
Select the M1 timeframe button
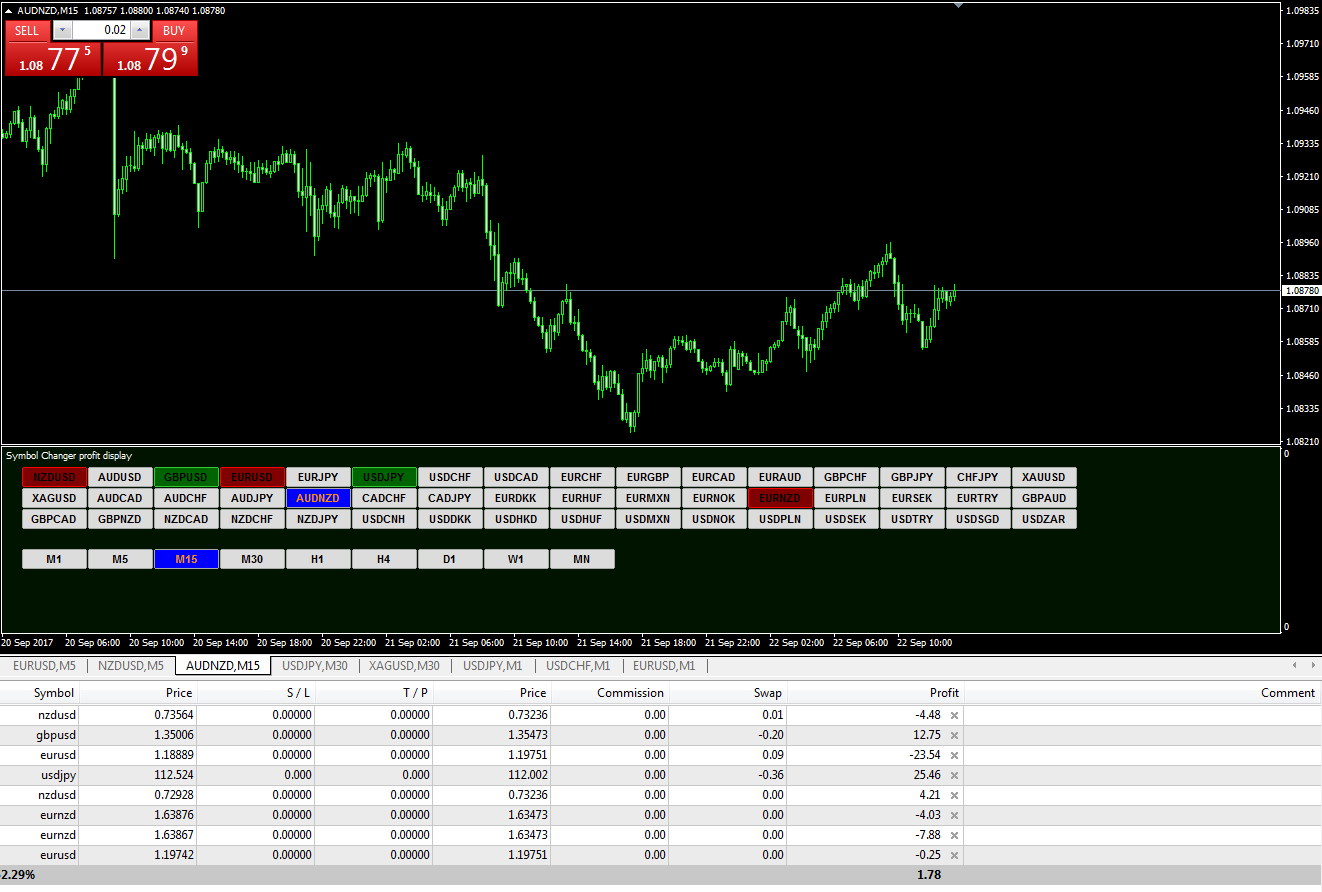(54, 559)
